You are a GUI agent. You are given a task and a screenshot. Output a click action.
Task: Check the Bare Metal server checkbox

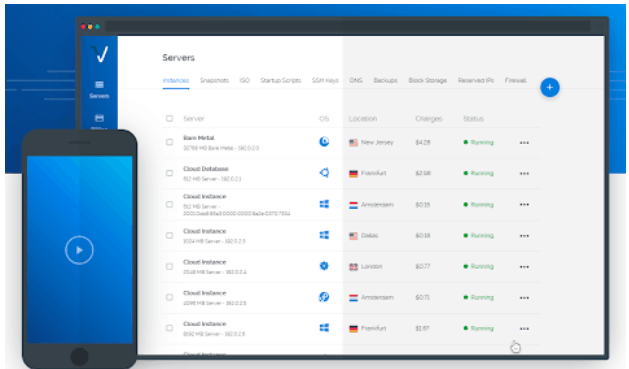pos(169,142)
